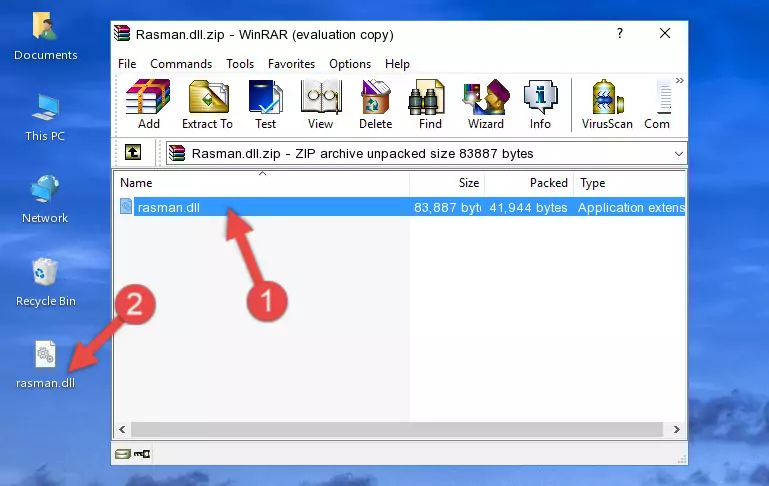Viewport: 769px width, 486px height.
Task: Select rasman.dll row in the archive
Action: (x=400, y=207)
